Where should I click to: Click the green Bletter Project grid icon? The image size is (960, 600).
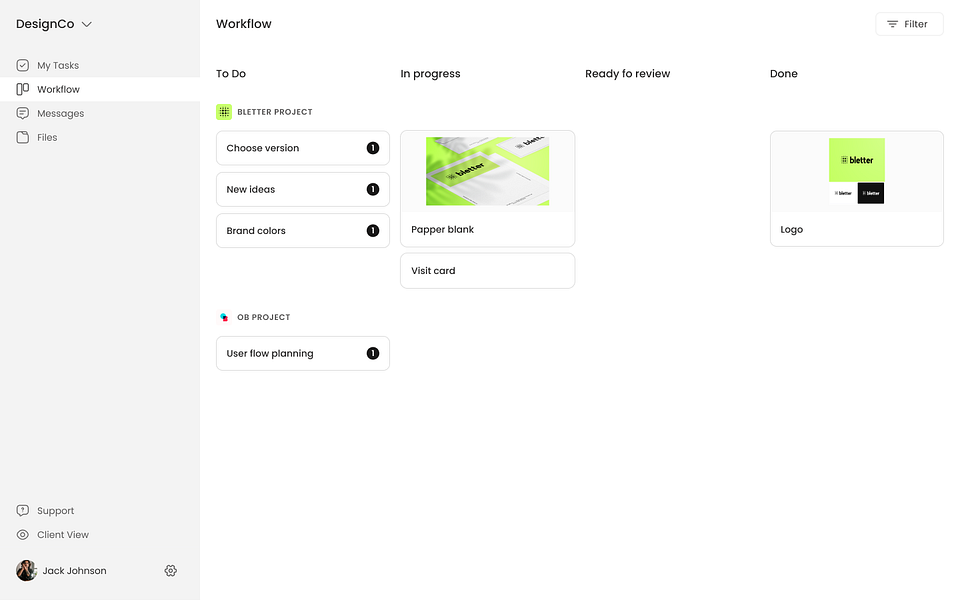pyautogui.click(x=223, y=111)
